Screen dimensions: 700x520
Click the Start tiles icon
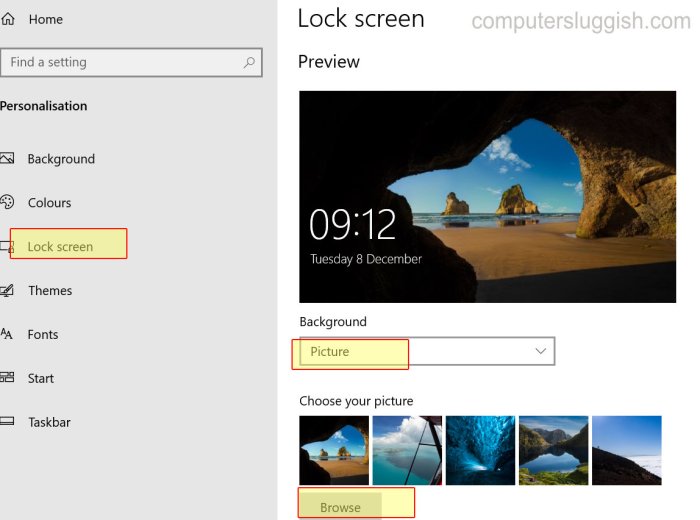(x=7, y=378)
